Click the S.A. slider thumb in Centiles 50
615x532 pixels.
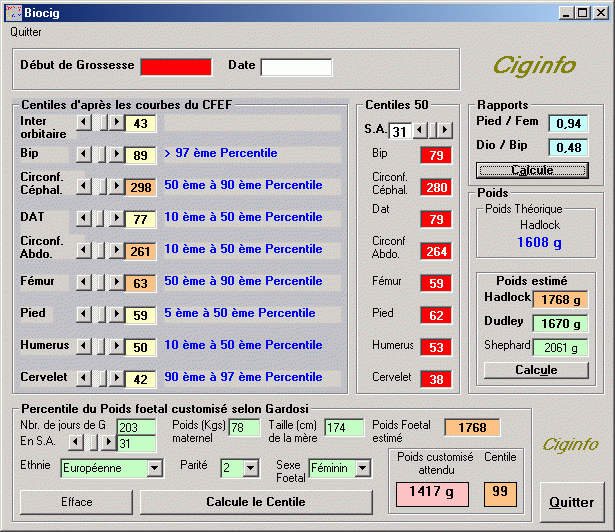point(433,130)
